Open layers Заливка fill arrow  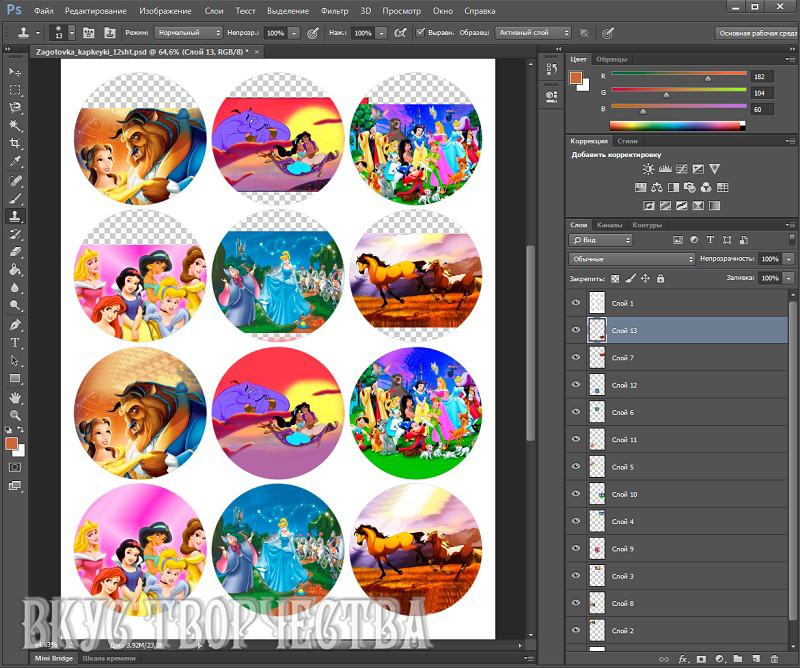[x=789, y=279]
